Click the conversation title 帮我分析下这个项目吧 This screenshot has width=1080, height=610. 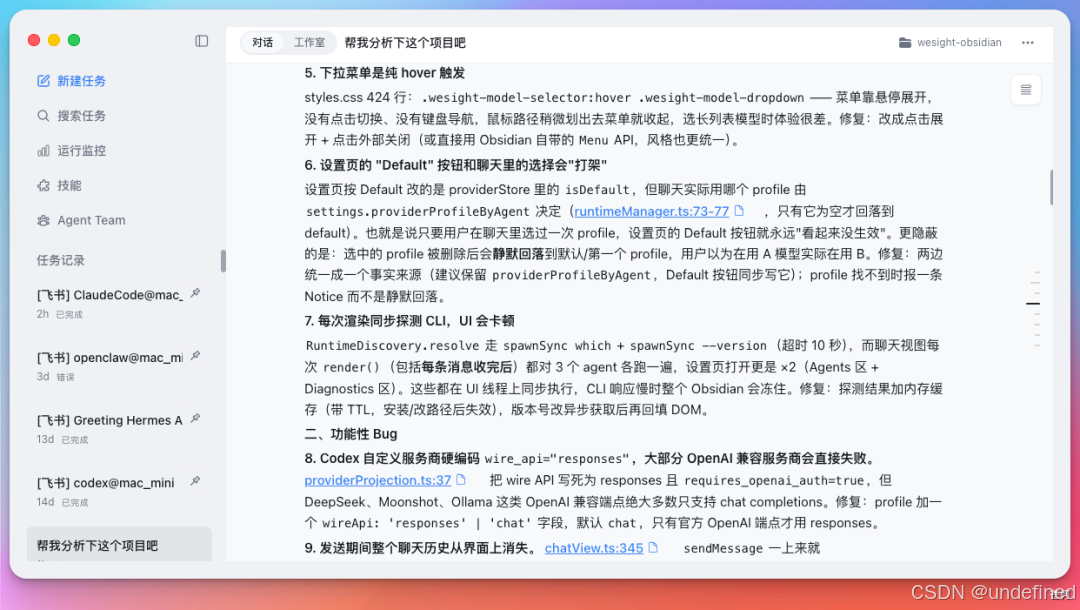(405, 43)
